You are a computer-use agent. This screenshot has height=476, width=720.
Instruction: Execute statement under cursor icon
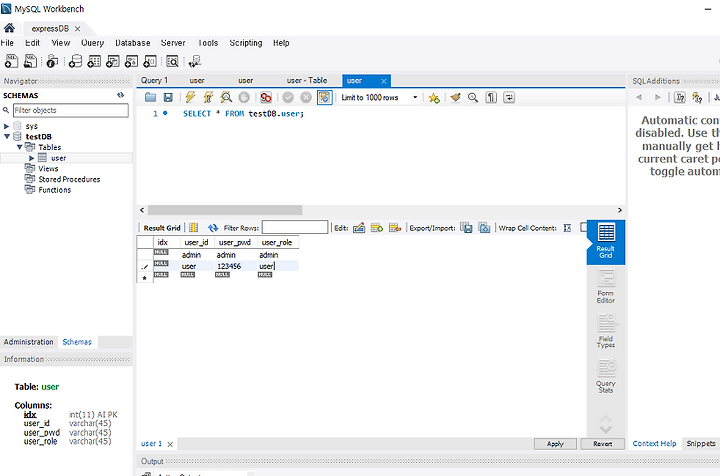click(x=208, y=97)
